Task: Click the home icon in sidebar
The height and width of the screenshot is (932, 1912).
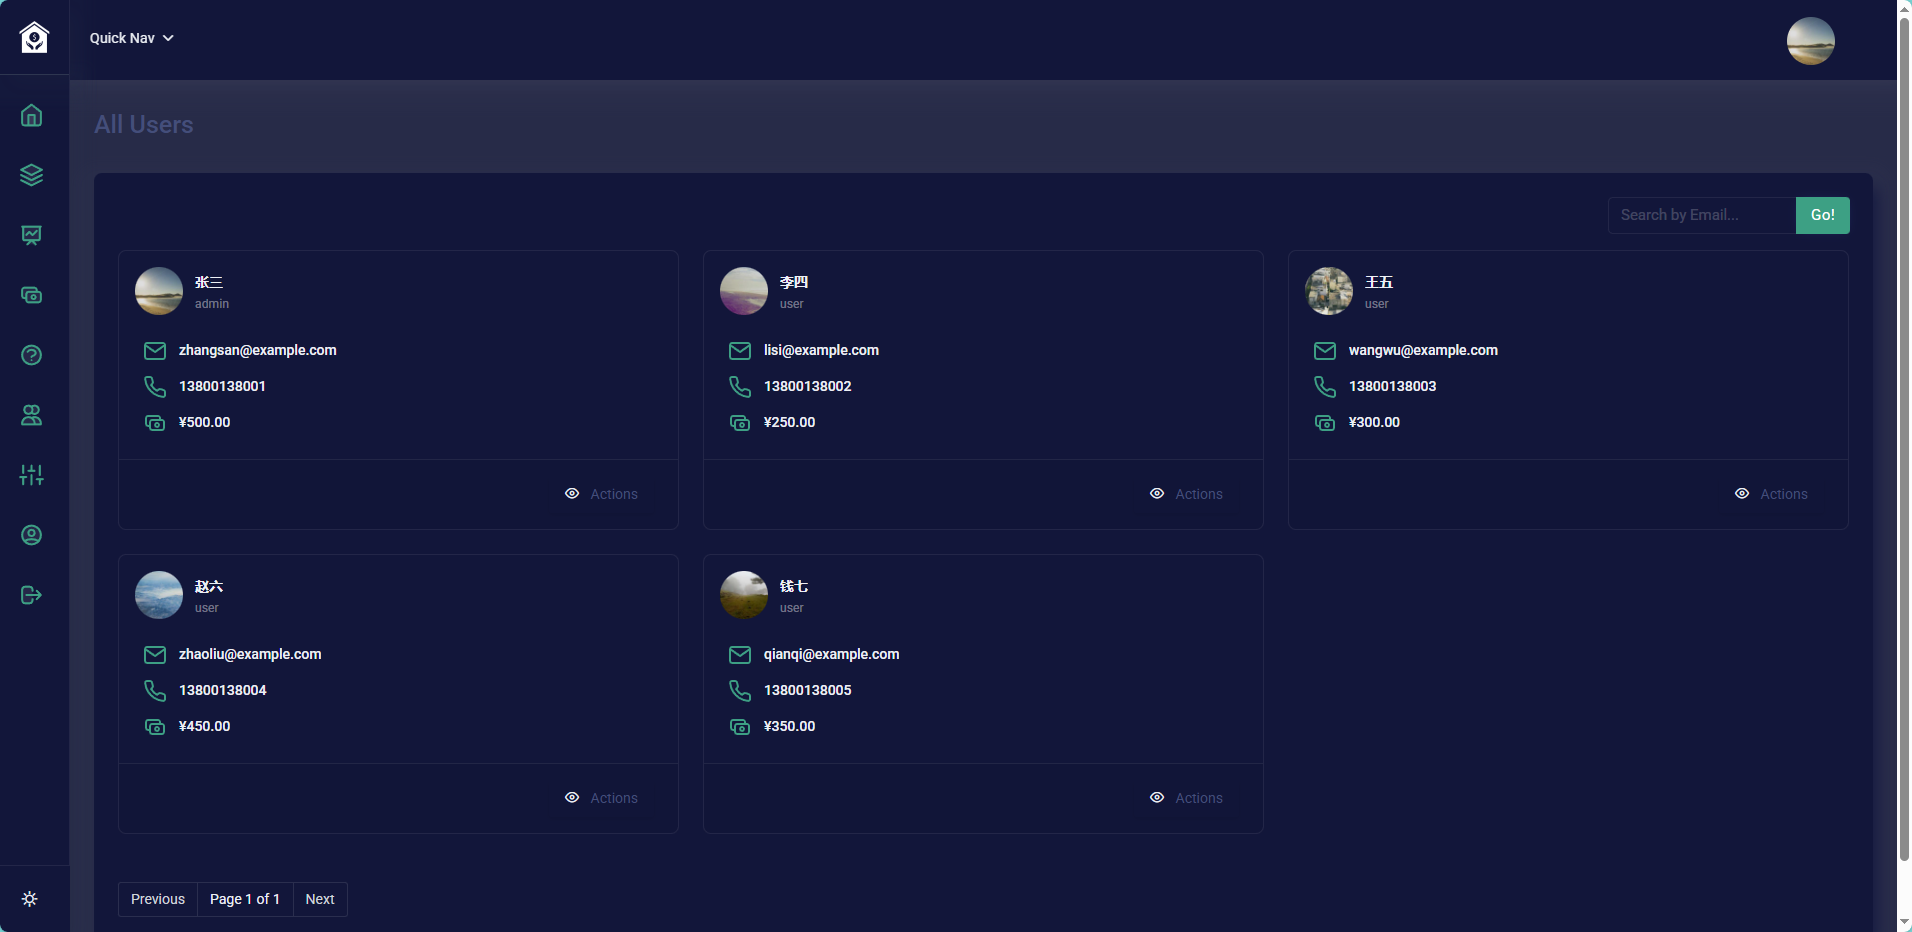Action: tap(32, 116)
